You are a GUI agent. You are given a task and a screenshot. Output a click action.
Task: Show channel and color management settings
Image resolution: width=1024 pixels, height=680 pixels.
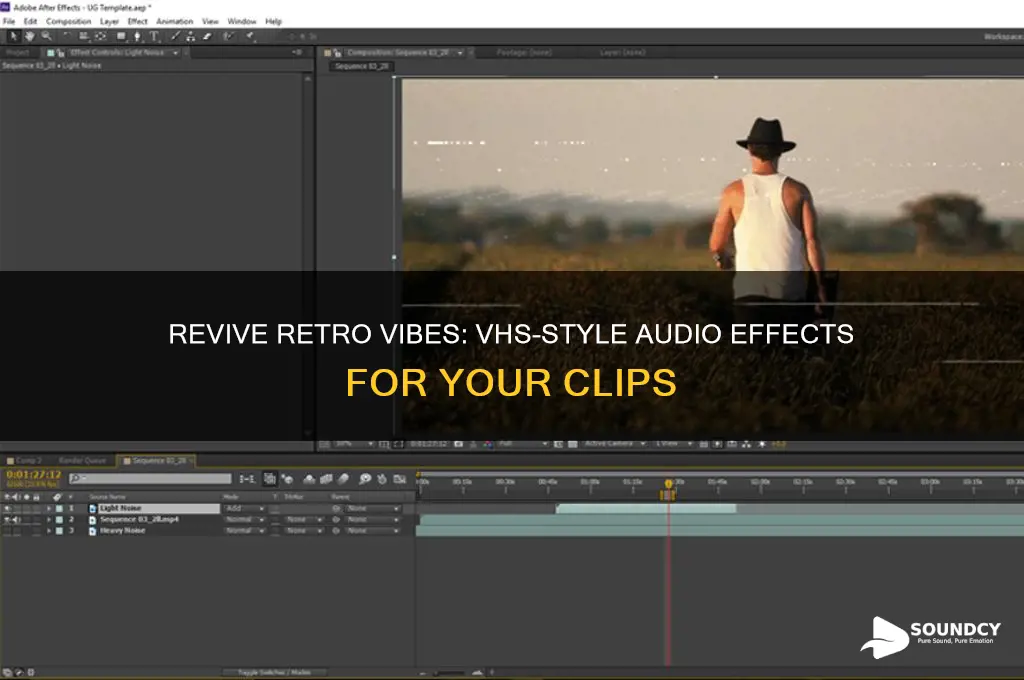(x=488, y=444)
